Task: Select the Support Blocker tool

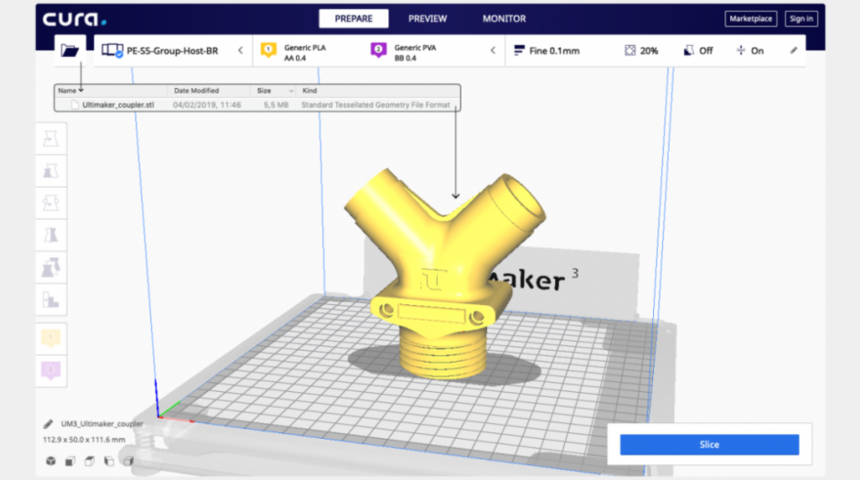Action: pos(51,300)
